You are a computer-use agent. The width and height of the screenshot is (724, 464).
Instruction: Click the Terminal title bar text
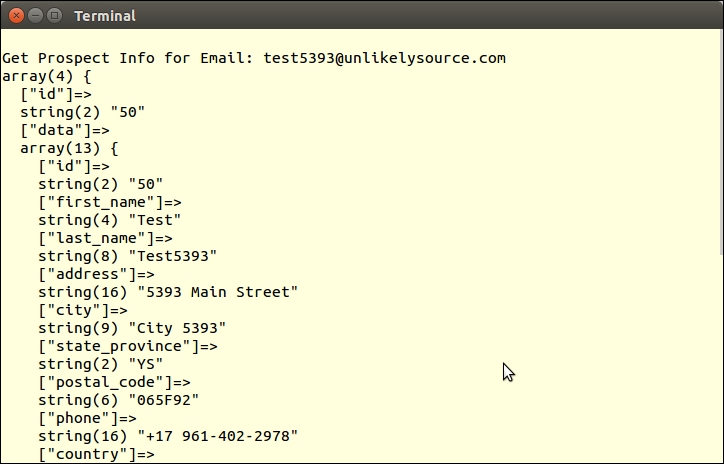[105, 16]
